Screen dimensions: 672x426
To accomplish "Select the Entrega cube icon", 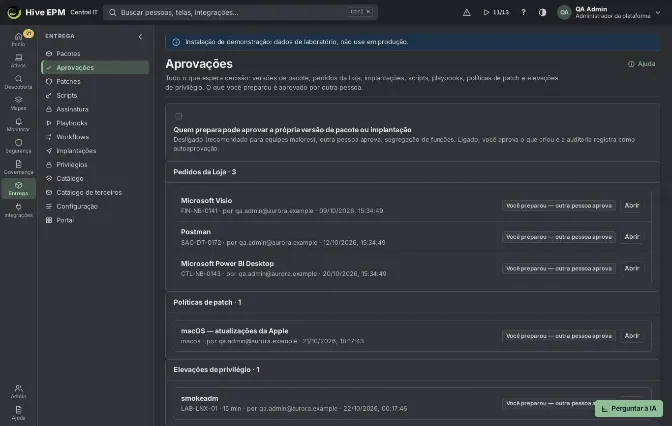I will coord(18,189).
